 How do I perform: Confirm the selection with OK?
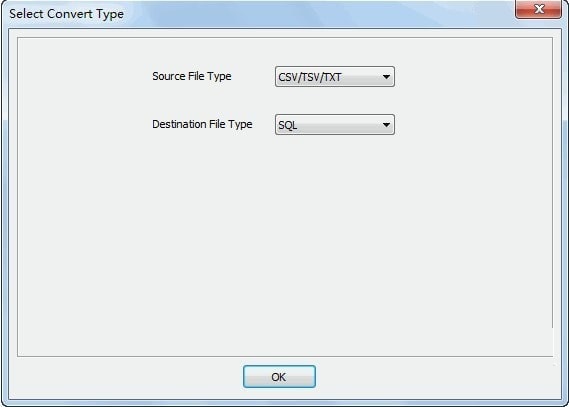click(279, 377)
